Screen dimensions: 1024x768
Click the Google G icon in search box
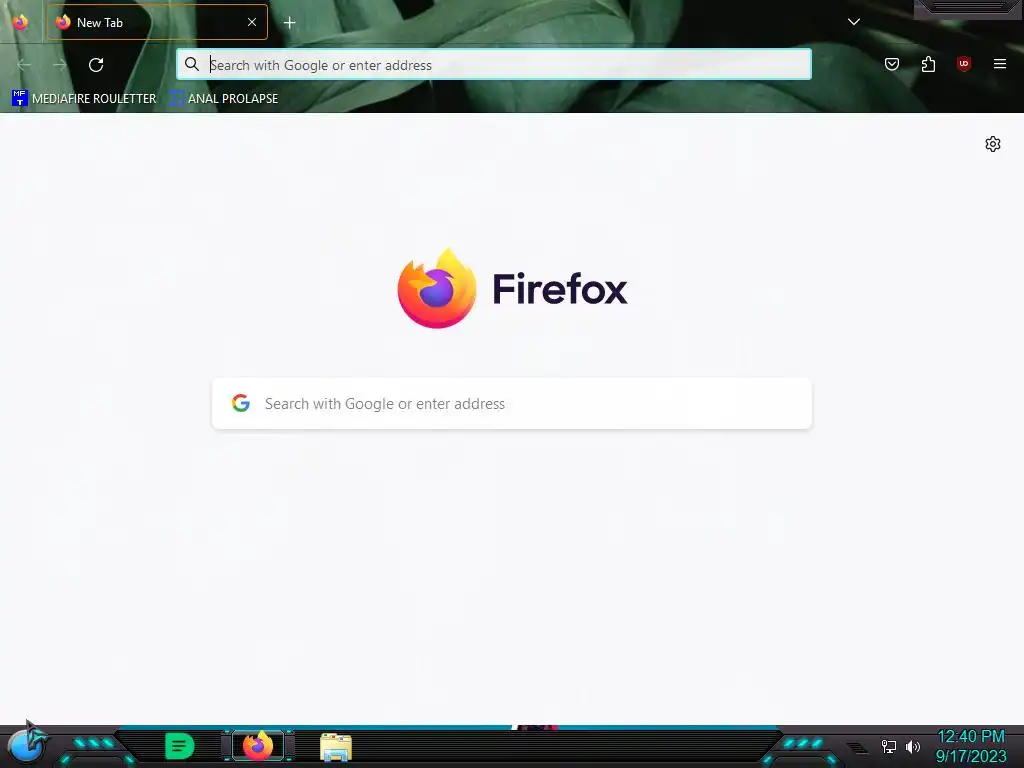pos(241,403)
